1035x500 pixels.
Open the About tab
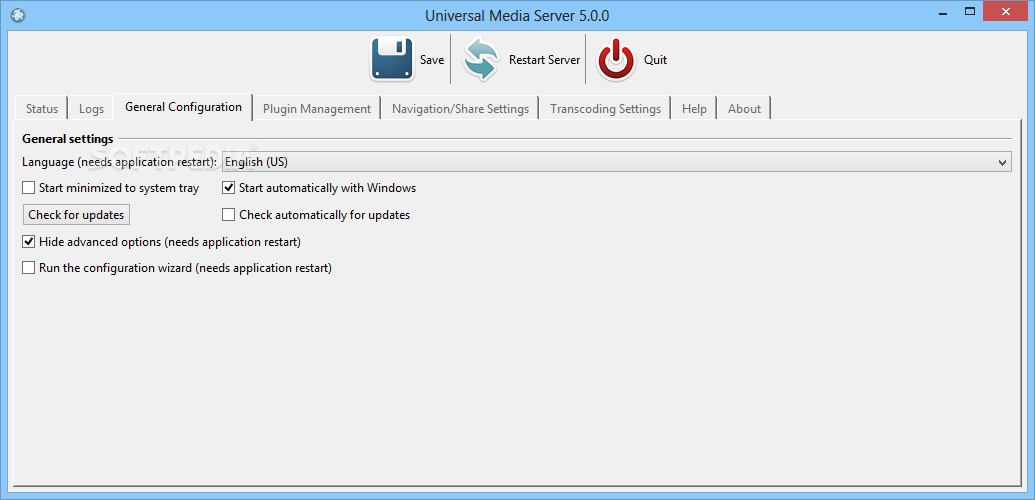pyautogui.click(x=744, y=109)
